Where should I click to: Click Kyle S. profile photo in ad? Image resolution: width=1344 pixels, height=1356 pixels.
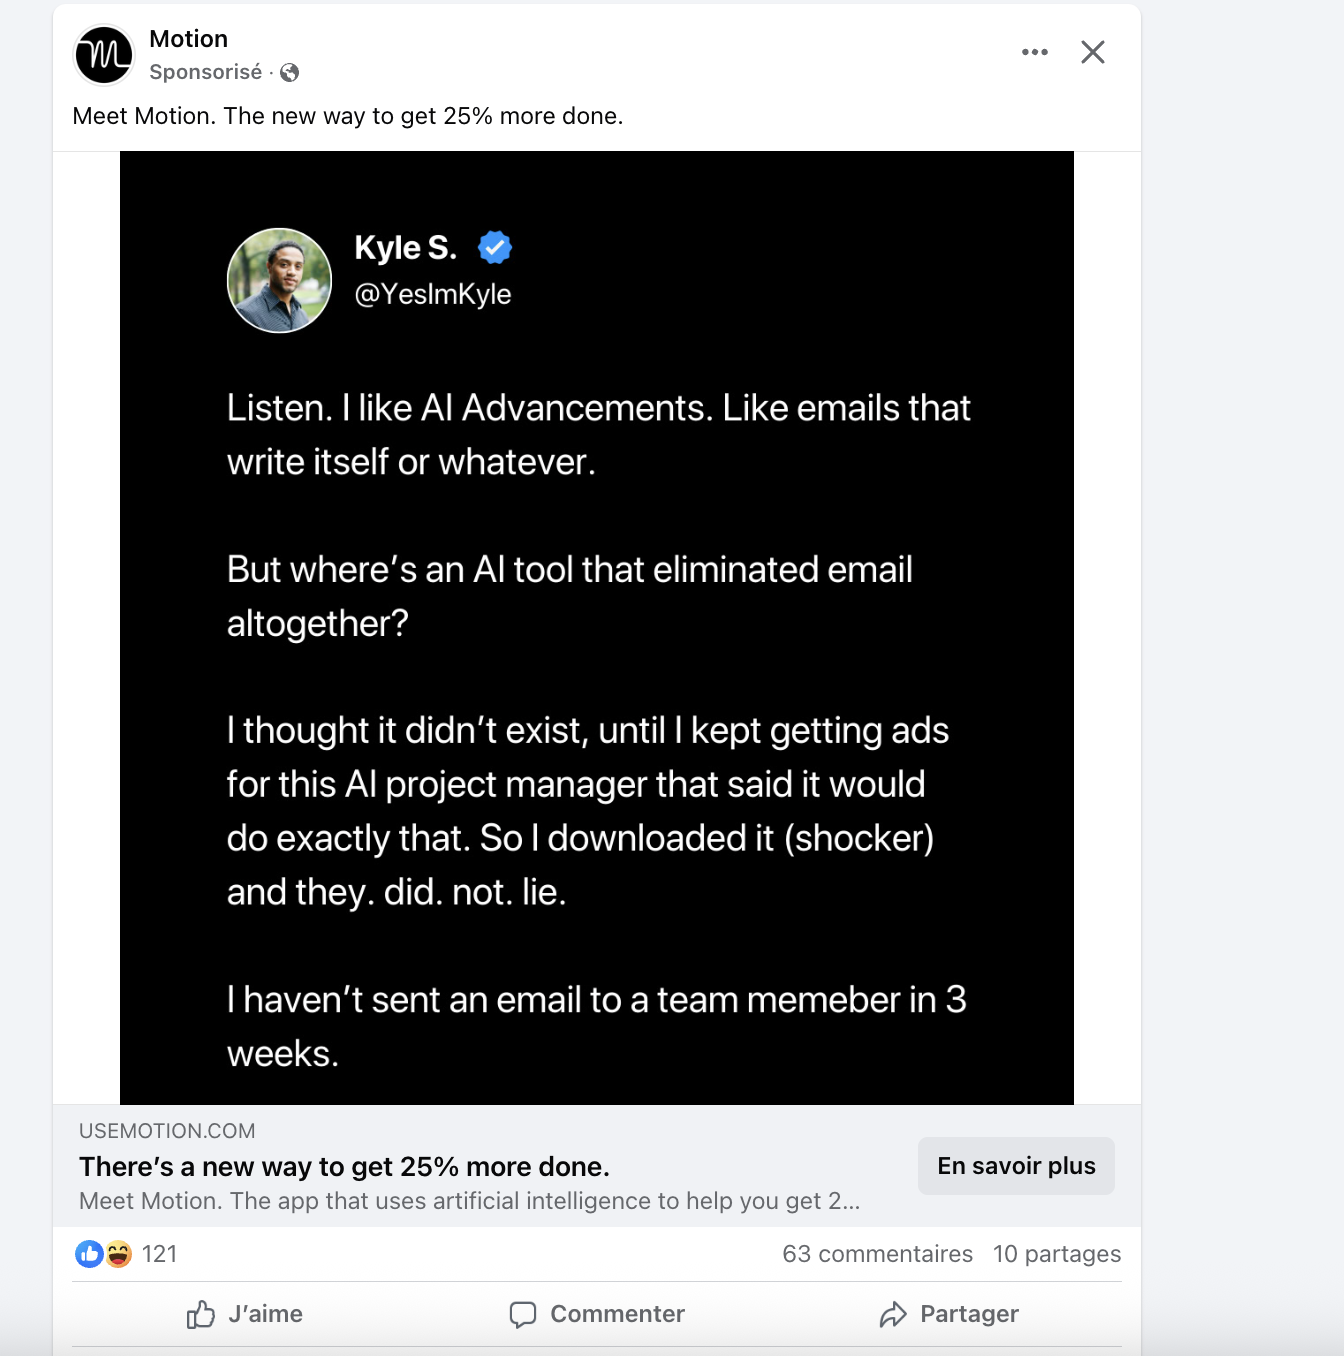279,281
